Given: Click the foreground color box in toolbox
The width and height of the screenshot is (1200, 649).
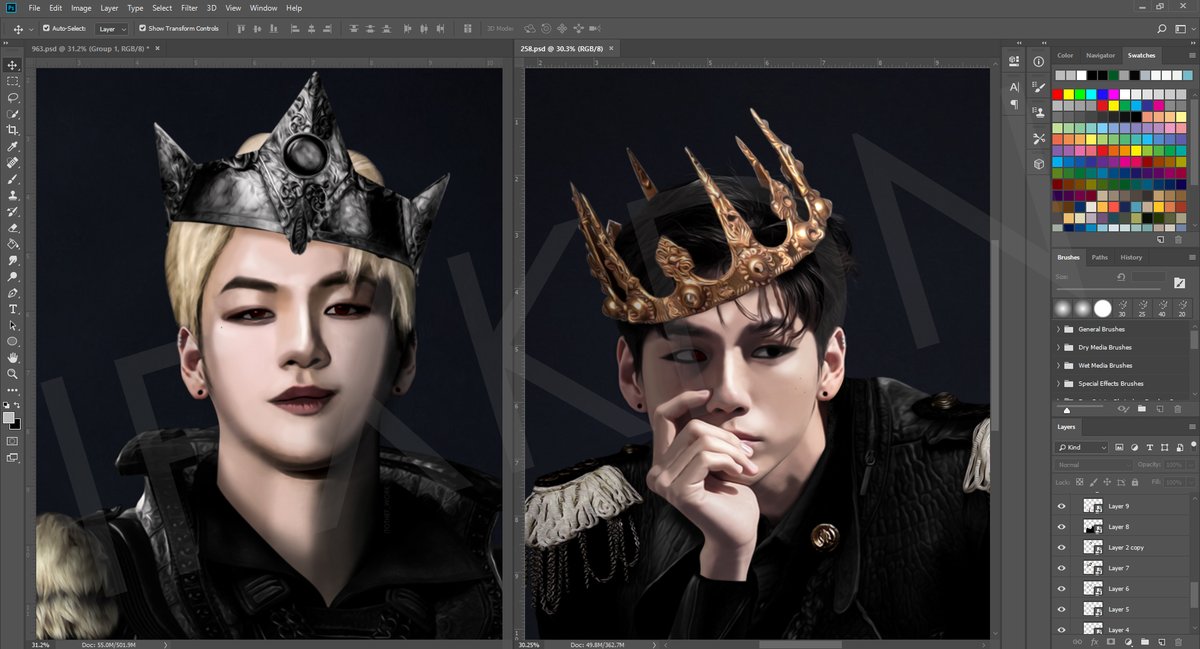Looking at the screenshot, I should point(9,418).
